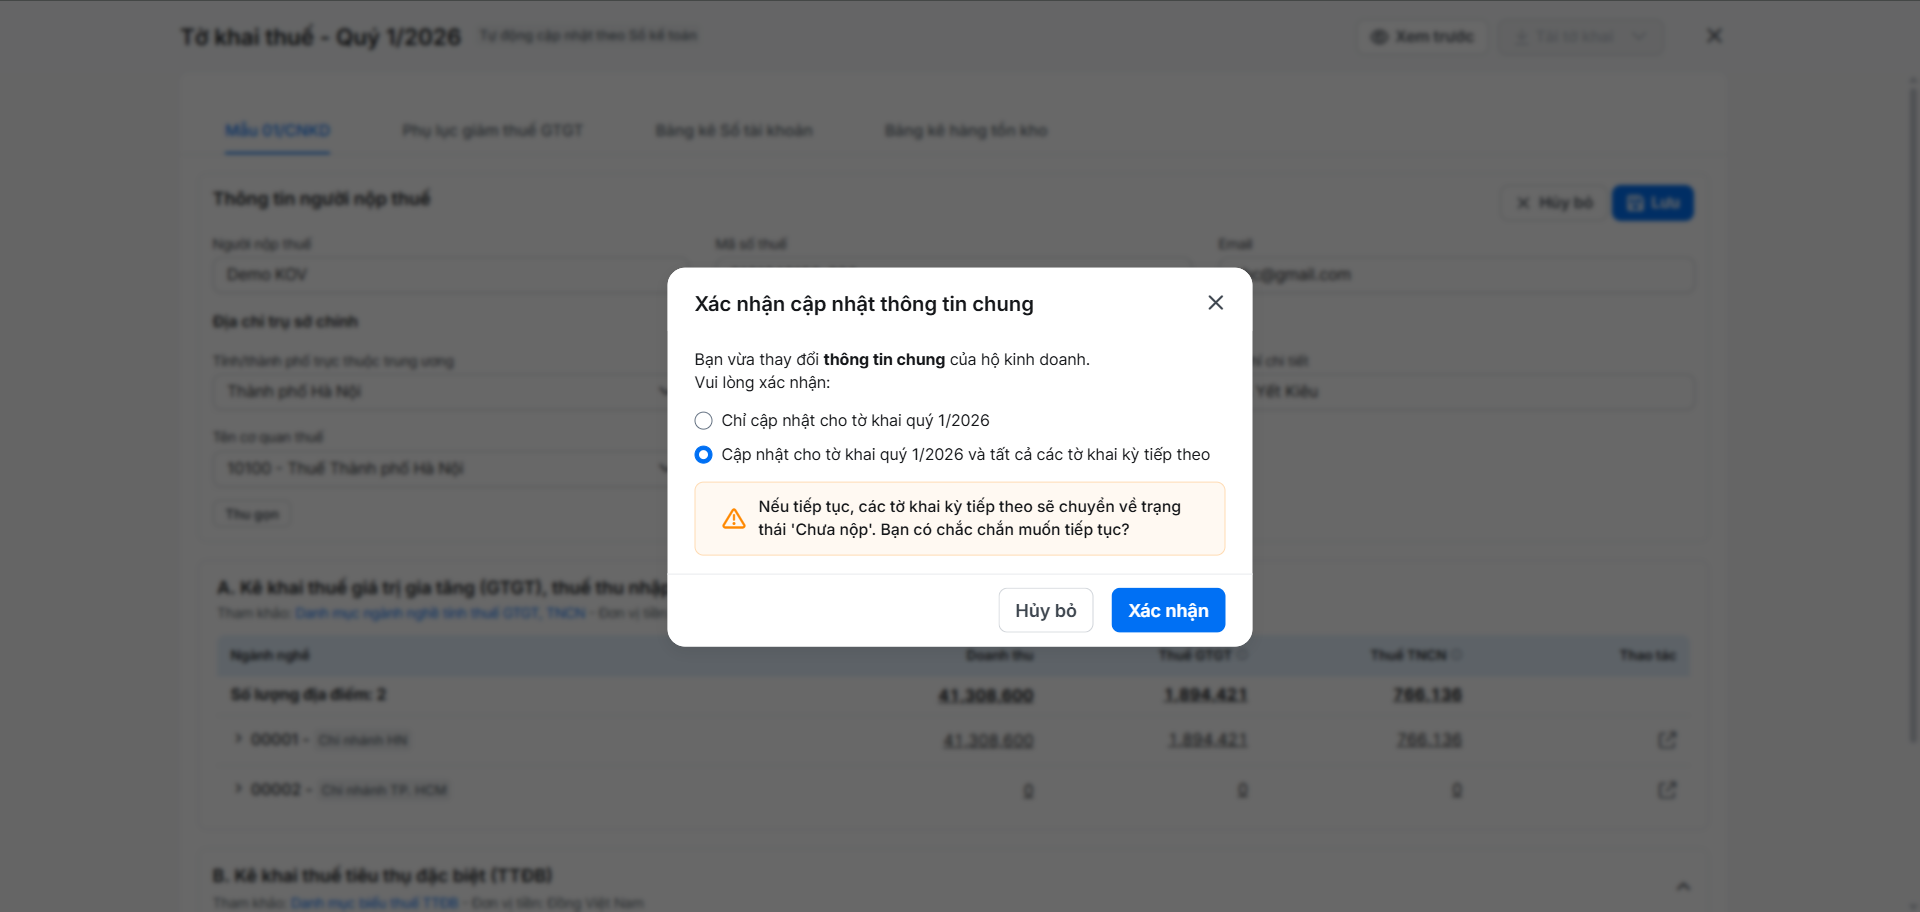Click the Xem trước preview eye button
The height and width of the screenshot is (912, 1920).
tap(1422, 37)
